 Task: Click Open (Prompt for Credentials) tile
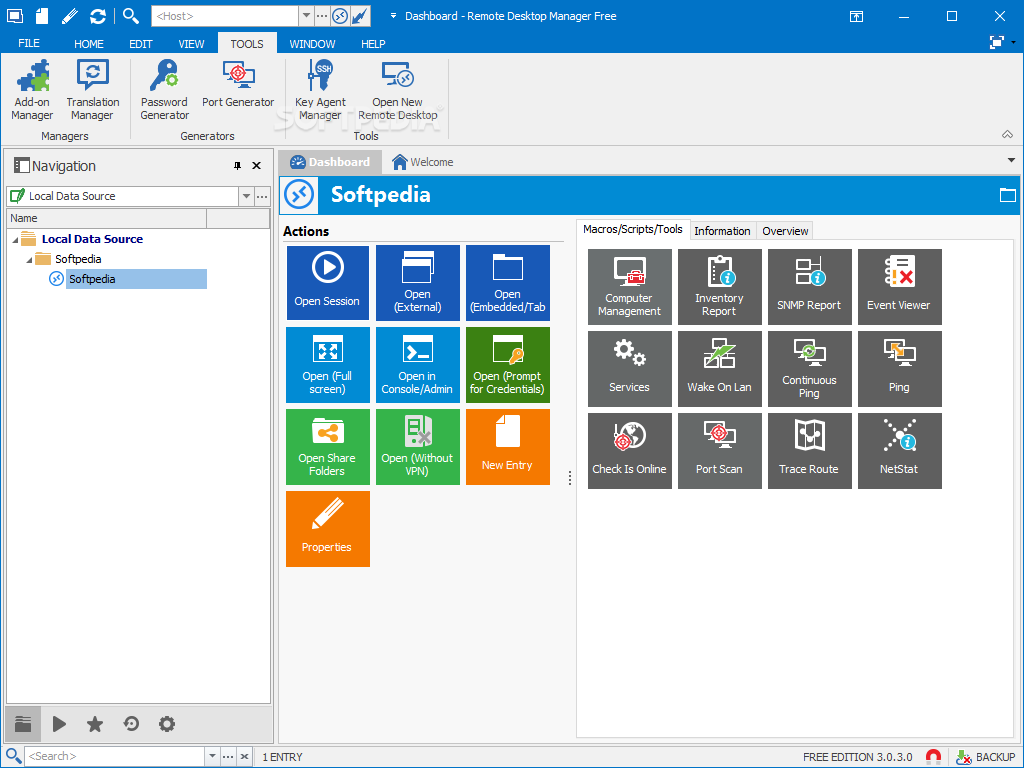coord(507,365)
